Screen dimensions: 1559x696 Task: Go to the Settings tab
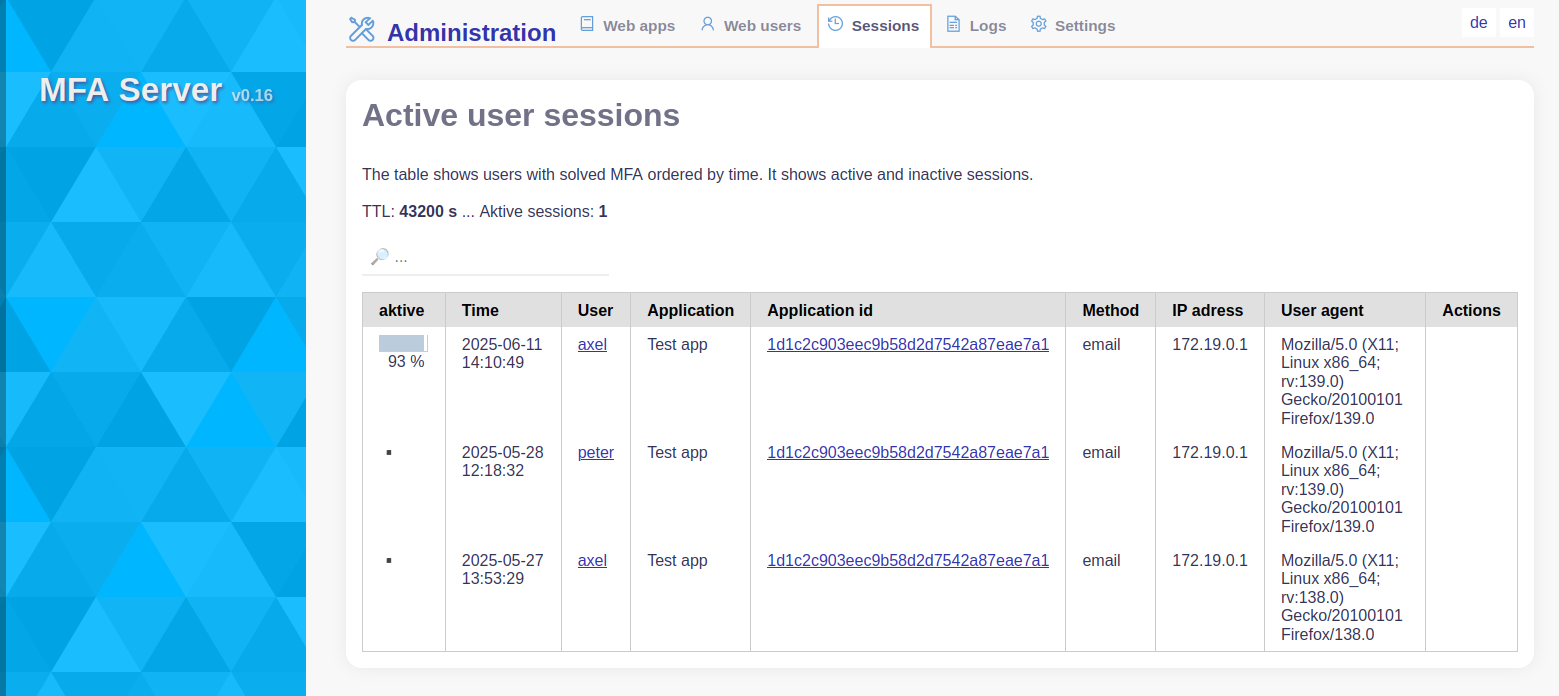1072,26
